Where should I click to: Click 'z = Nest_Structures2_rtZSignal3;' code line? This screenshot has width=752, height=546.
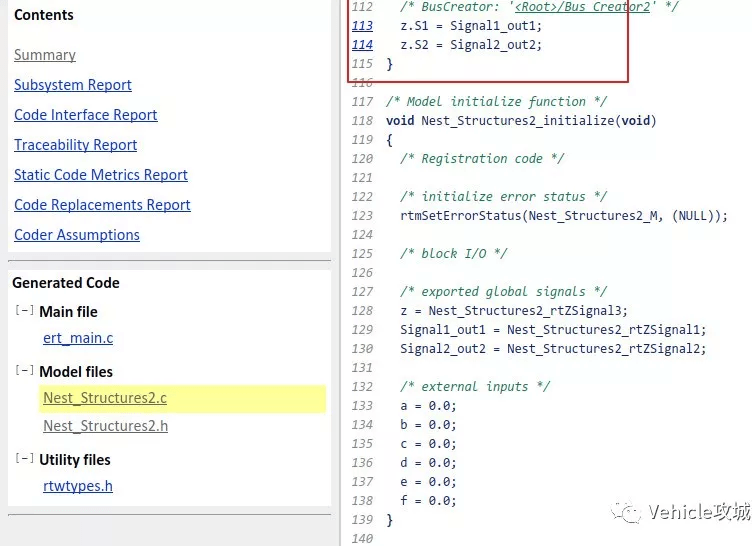514,310
